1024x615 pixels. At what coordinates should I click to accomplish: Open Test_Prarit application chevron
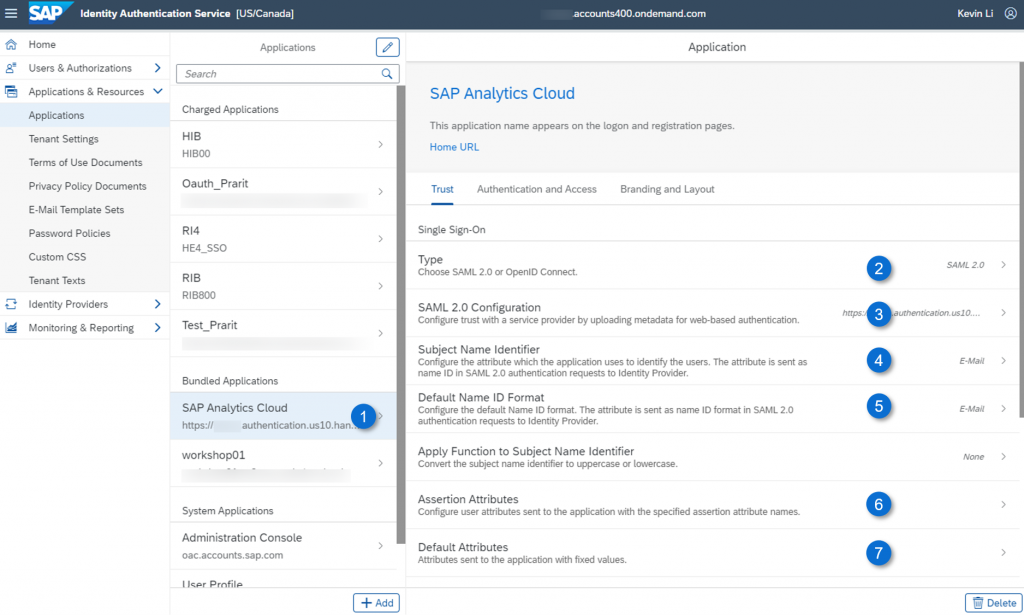[380, 333]
